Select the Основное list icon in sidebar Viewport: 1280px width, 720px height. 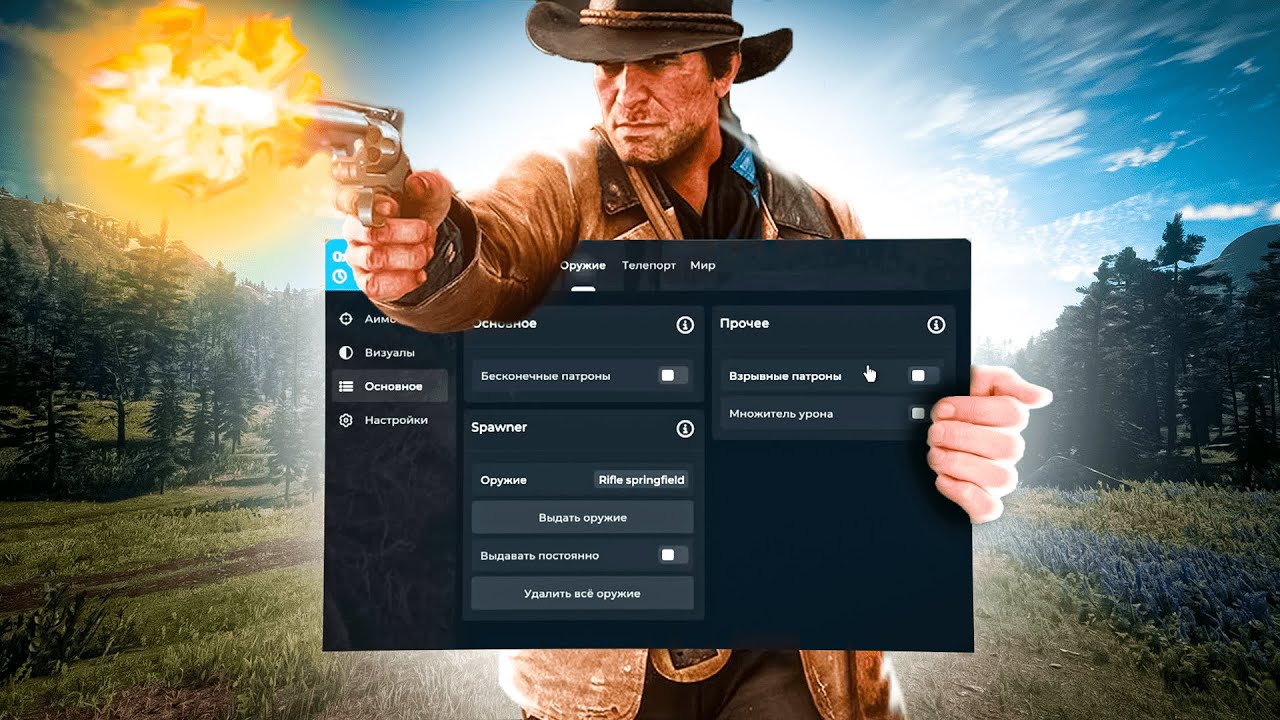click(x=346, y=386)
